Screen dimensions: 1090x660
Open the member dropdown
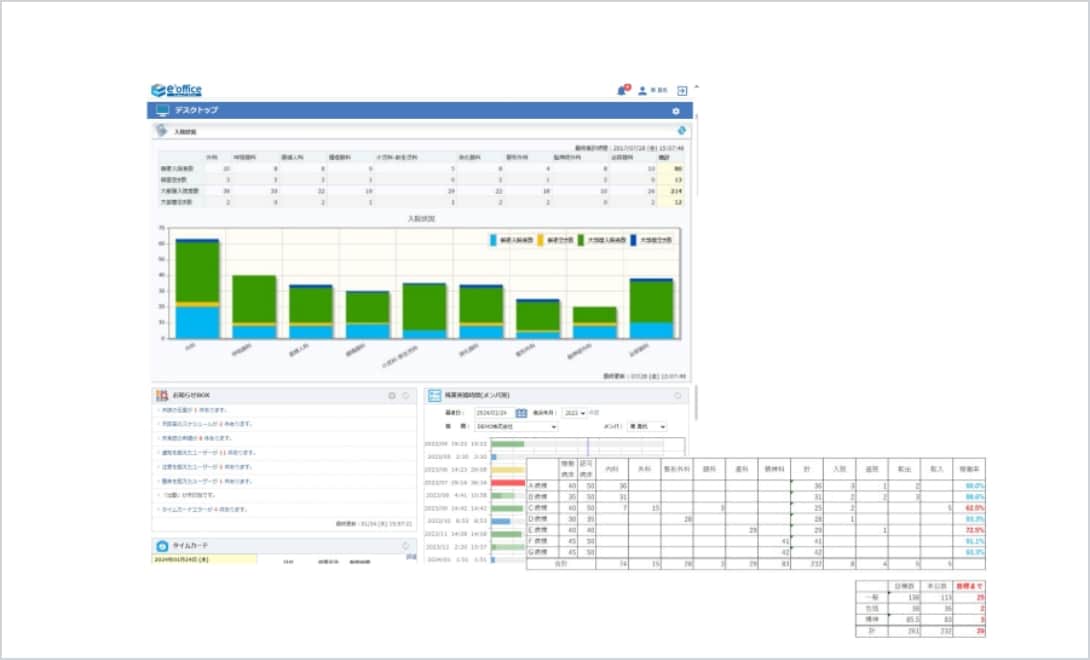click(x=646, y=426)
